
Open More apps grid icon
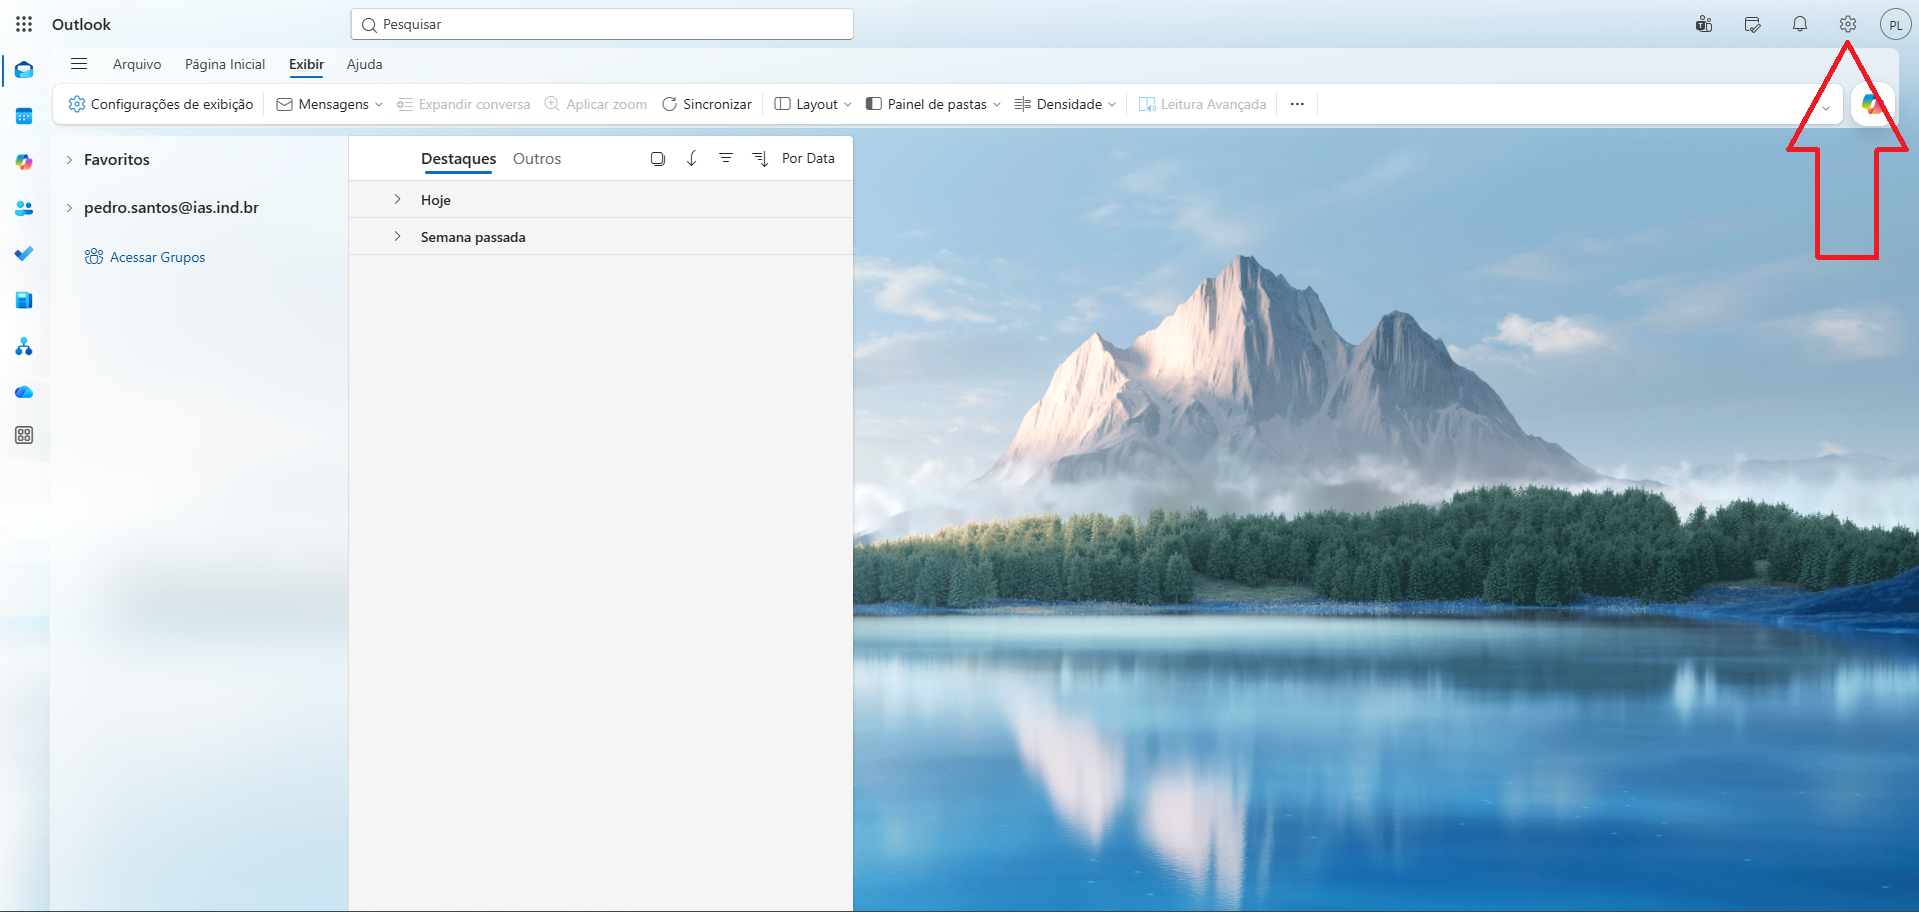click(x=24, y=435)
